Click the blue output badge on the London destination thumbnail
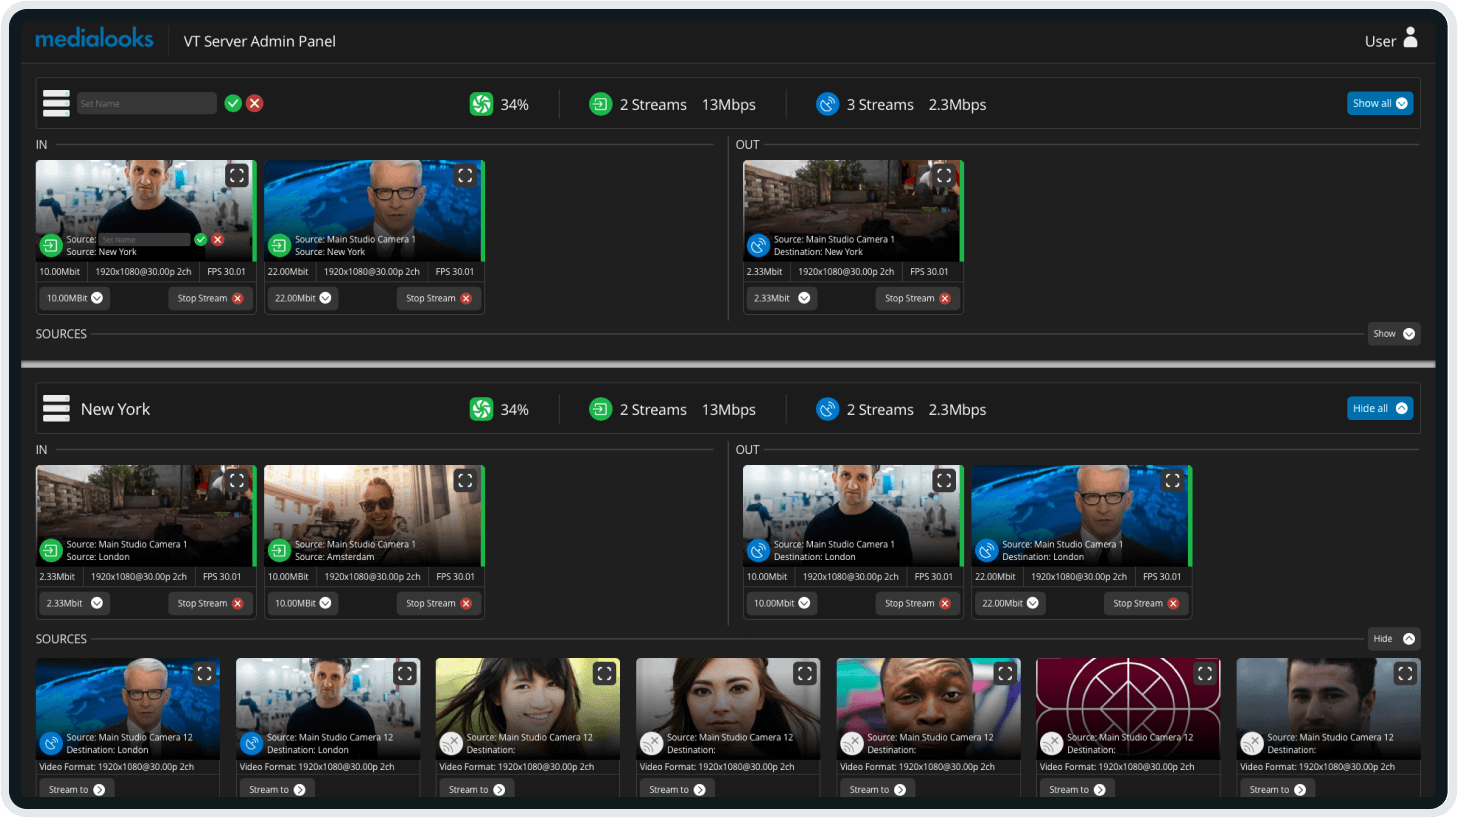Viewport: 1458px width, 818px height. 758,550
